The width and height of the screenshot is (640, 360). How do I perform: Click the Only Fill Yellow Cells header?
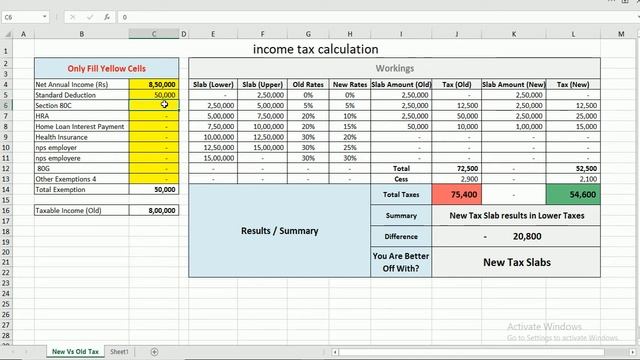click(107, 69)
